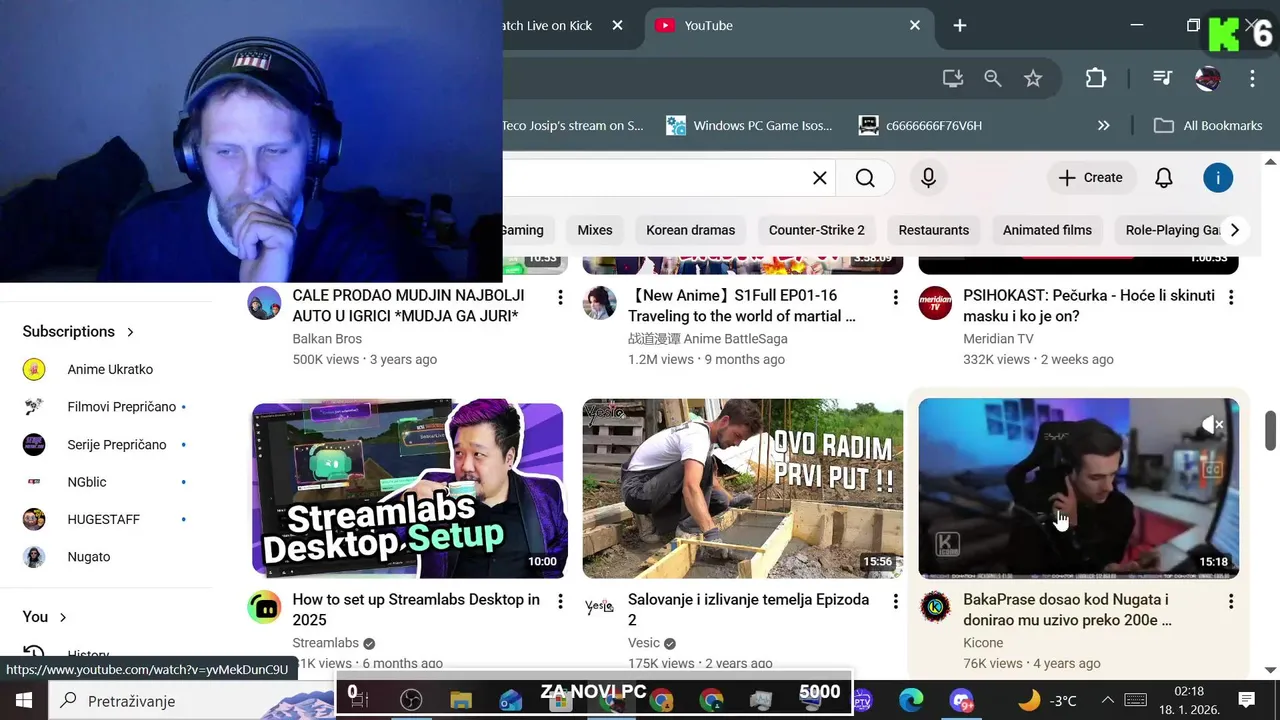The height and width of the screenshot is (720, 1280).
Task: Open c6666666F76V6H bookmark
Action: pos(921,126)
